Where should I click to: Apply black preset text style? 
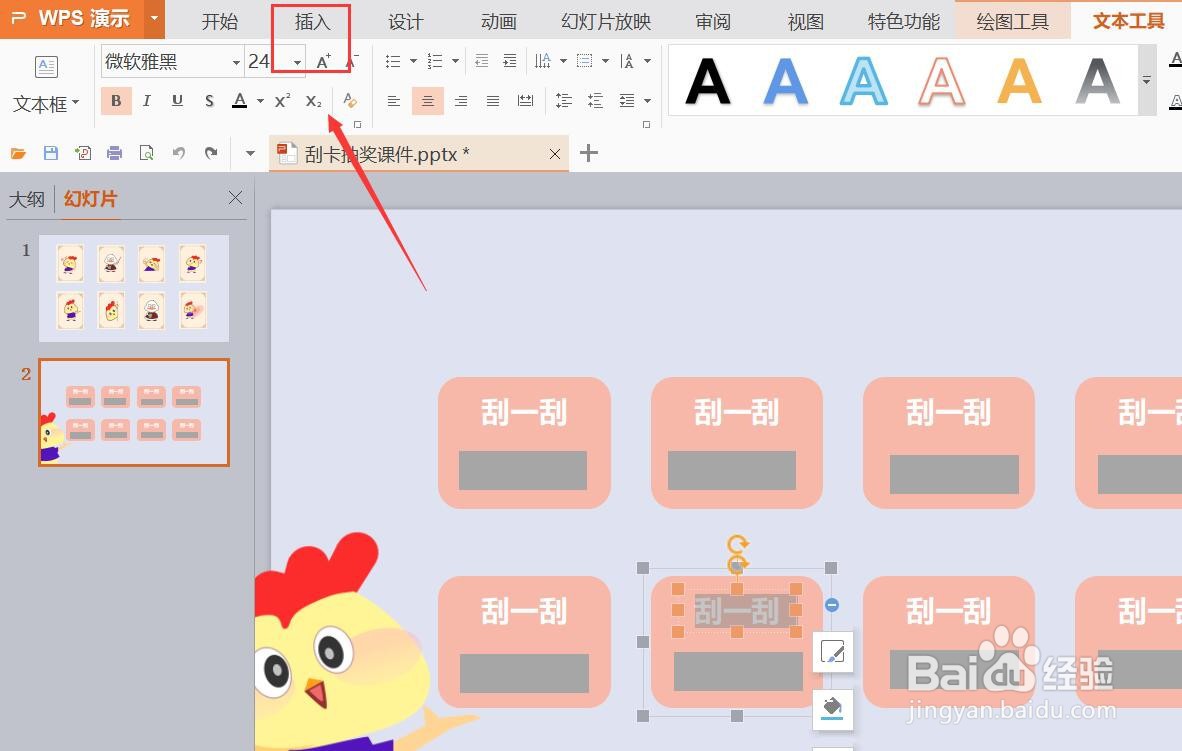click(x=708, y=81)
